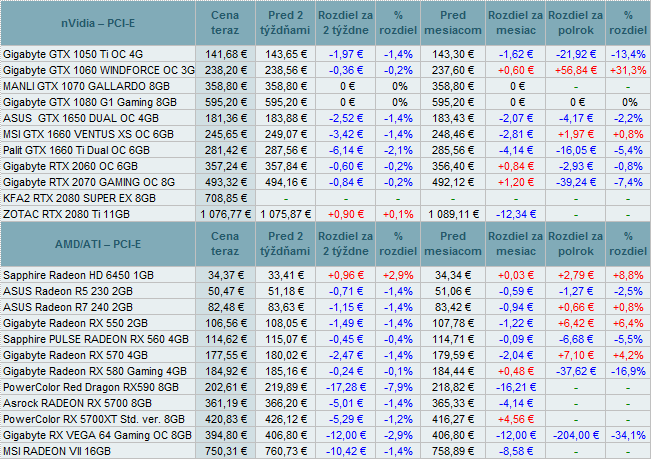Screen dimensions: 651x459
Task: Click the price '708,85 €'
Action: (225, 198)
